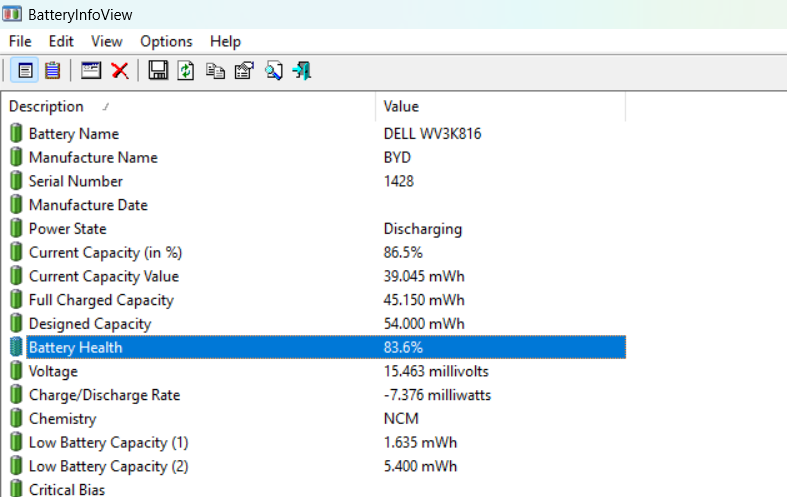
Task: Open the File menu
Action: click(x=20, y=41)
